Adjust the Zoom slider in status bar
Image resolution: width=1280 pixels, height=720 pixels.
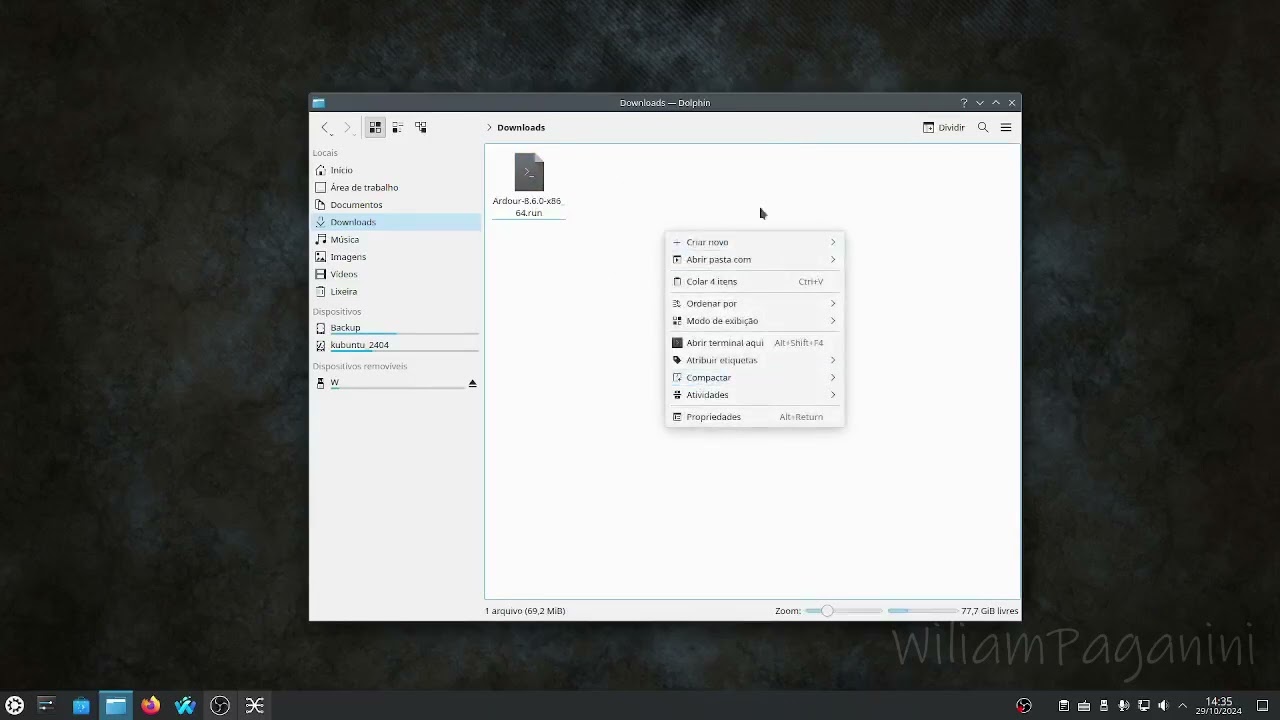[x=844, y=611]
